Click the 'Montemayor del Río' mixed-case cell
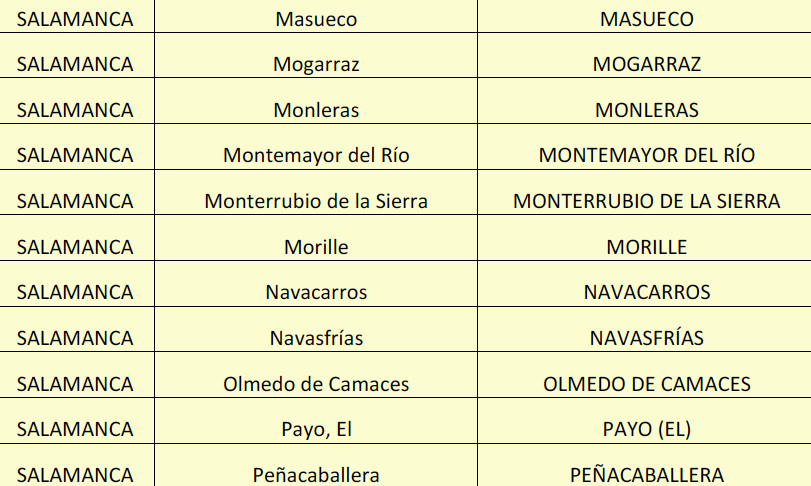Viewport: 811px width, 486px height. pos(316,156)
